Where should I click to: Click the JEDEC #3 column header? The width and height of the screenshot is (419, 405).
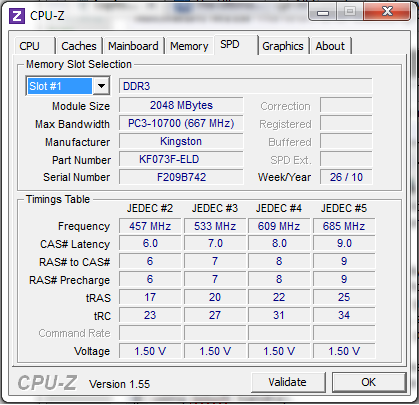tap(215, 208)
